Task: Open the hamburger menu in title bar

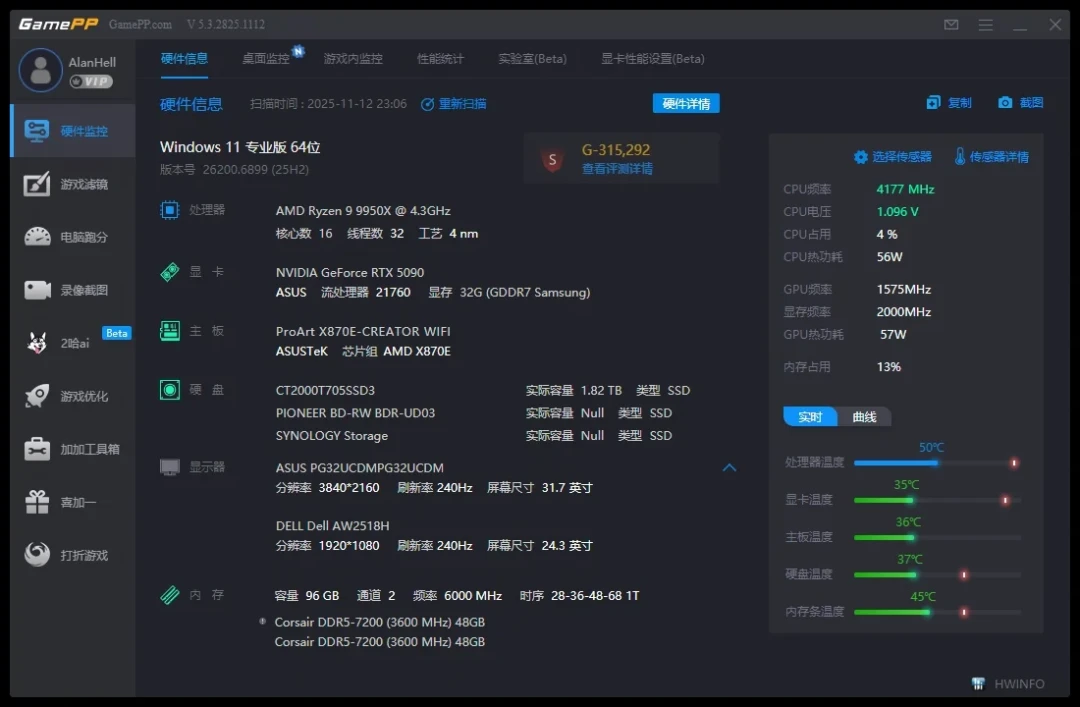Action: coord(986,25)
